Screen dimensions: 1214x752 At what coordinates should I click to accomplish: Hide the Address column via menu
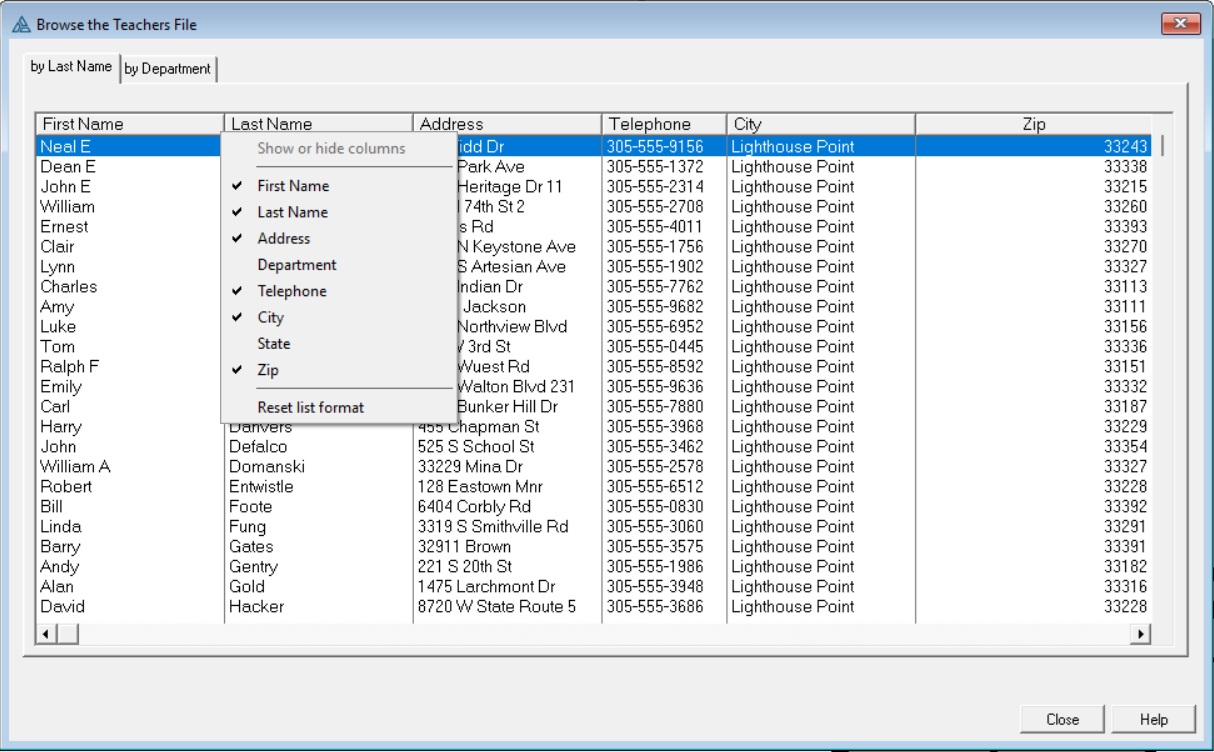click(x=283, y=239)
